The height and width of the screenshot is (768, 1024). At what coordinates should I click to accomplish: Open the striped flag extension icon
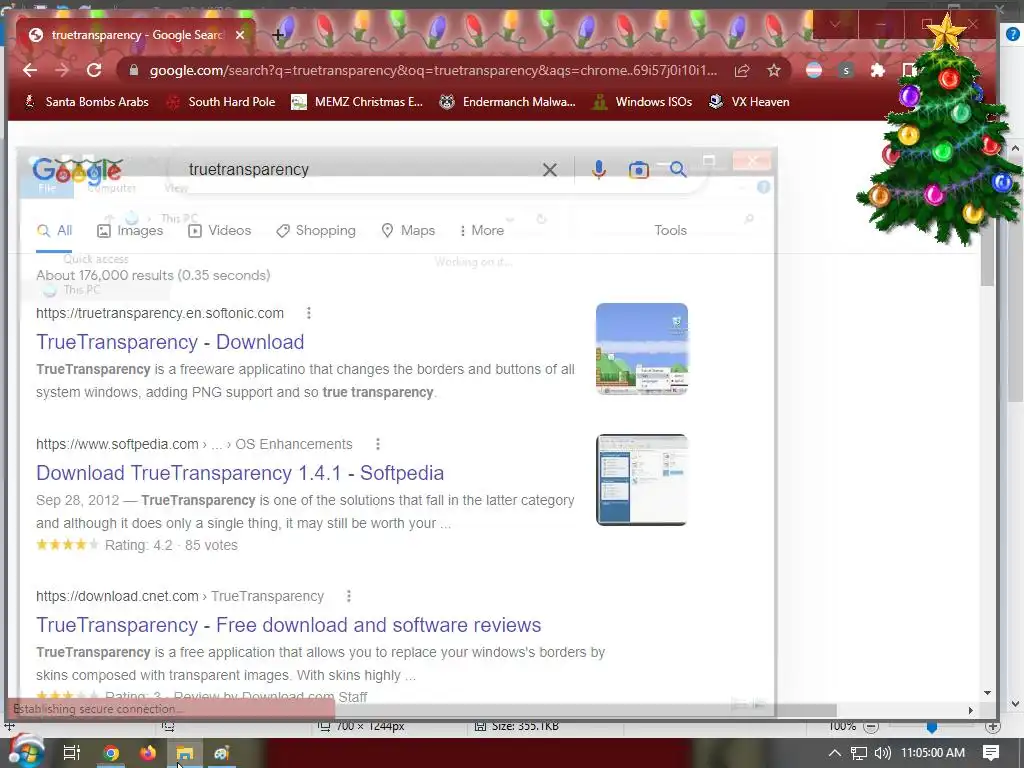pos(814,70)
